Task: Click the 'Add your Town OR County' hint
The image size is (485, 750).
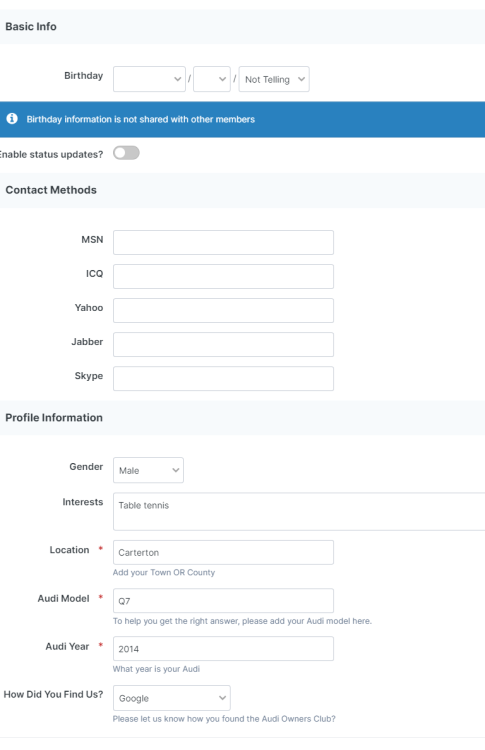Action: [164, 573]
